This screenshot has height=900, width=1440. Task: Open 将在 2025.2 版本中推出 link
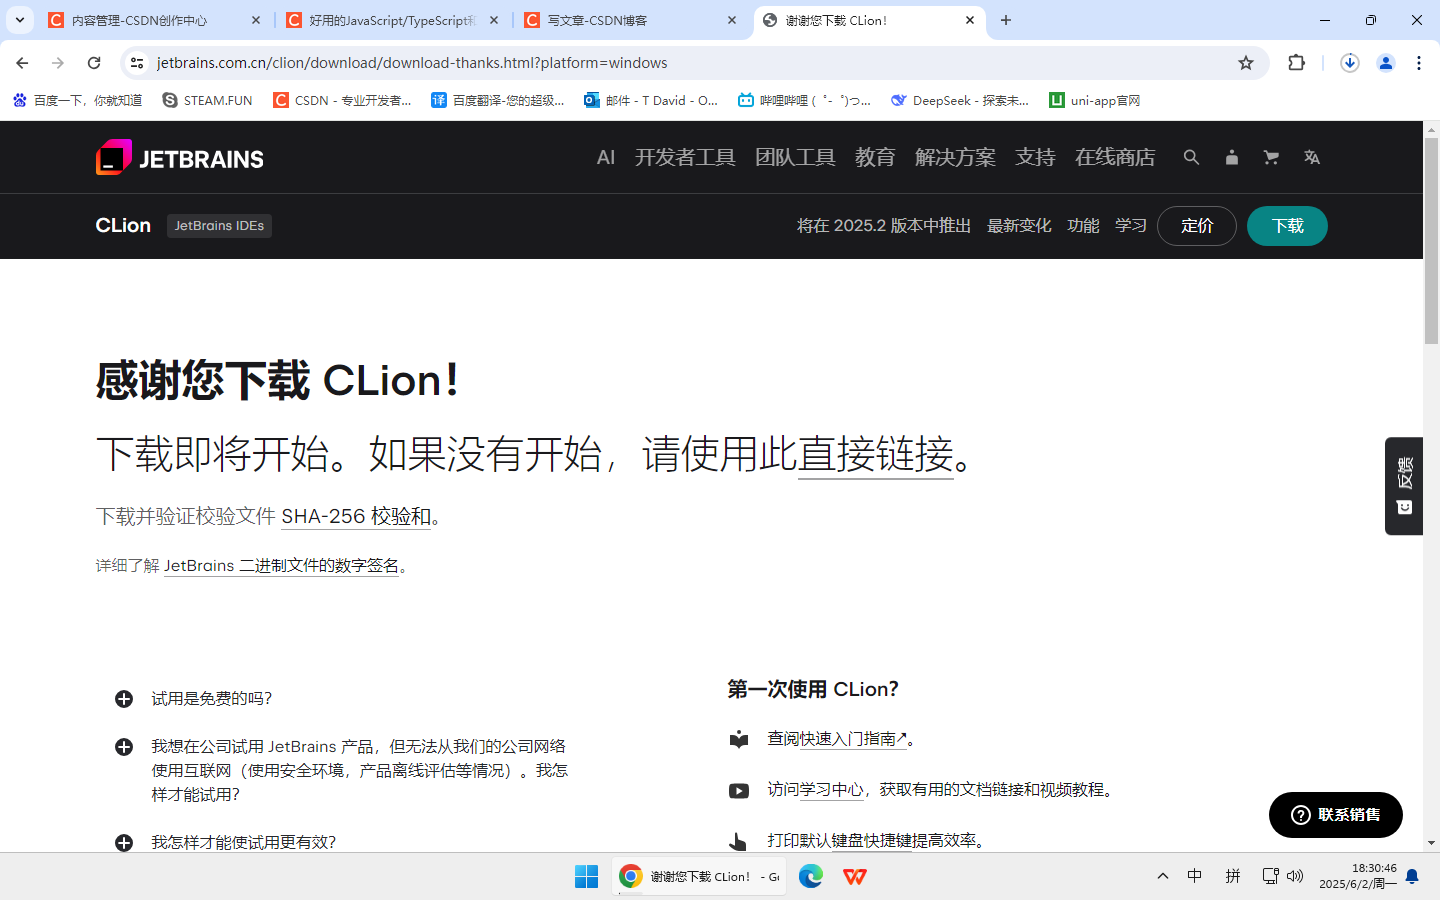click(x=884, y=226)
